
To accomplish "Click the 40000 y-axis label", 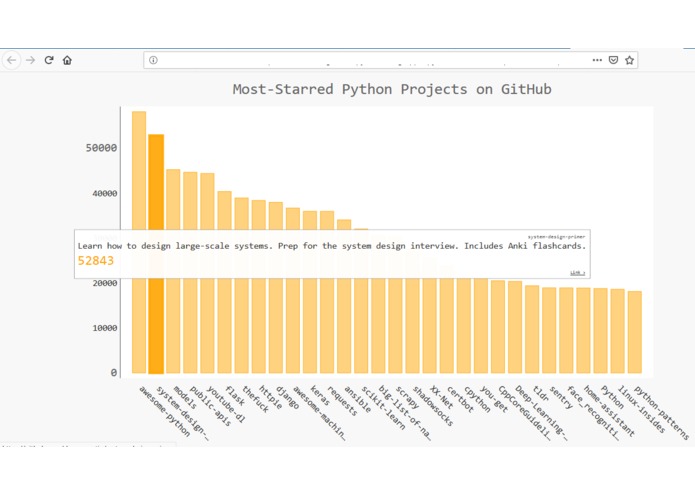I will 105,194.
